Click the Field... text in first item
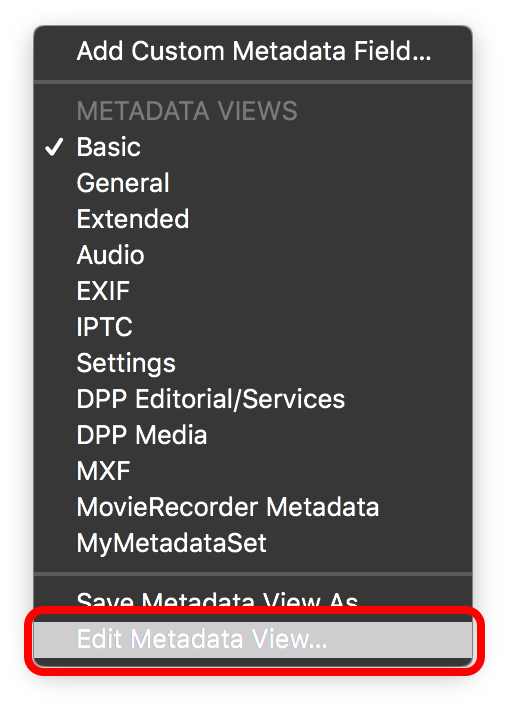Viewport: 506px width, 708px height. pyautogui.click(x=392, y=51)
